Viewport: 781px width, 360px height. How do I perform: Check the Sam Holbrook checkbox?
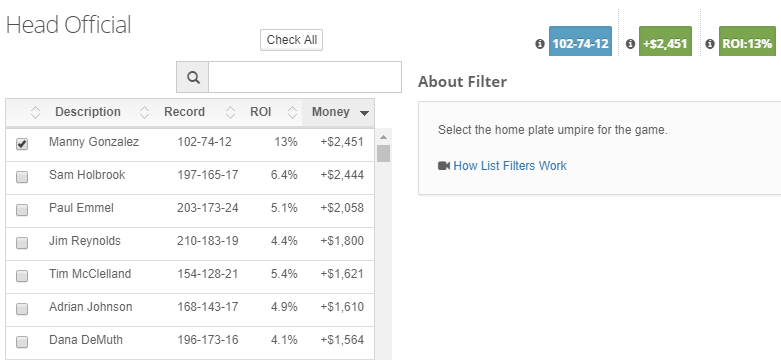coord(22,177)
